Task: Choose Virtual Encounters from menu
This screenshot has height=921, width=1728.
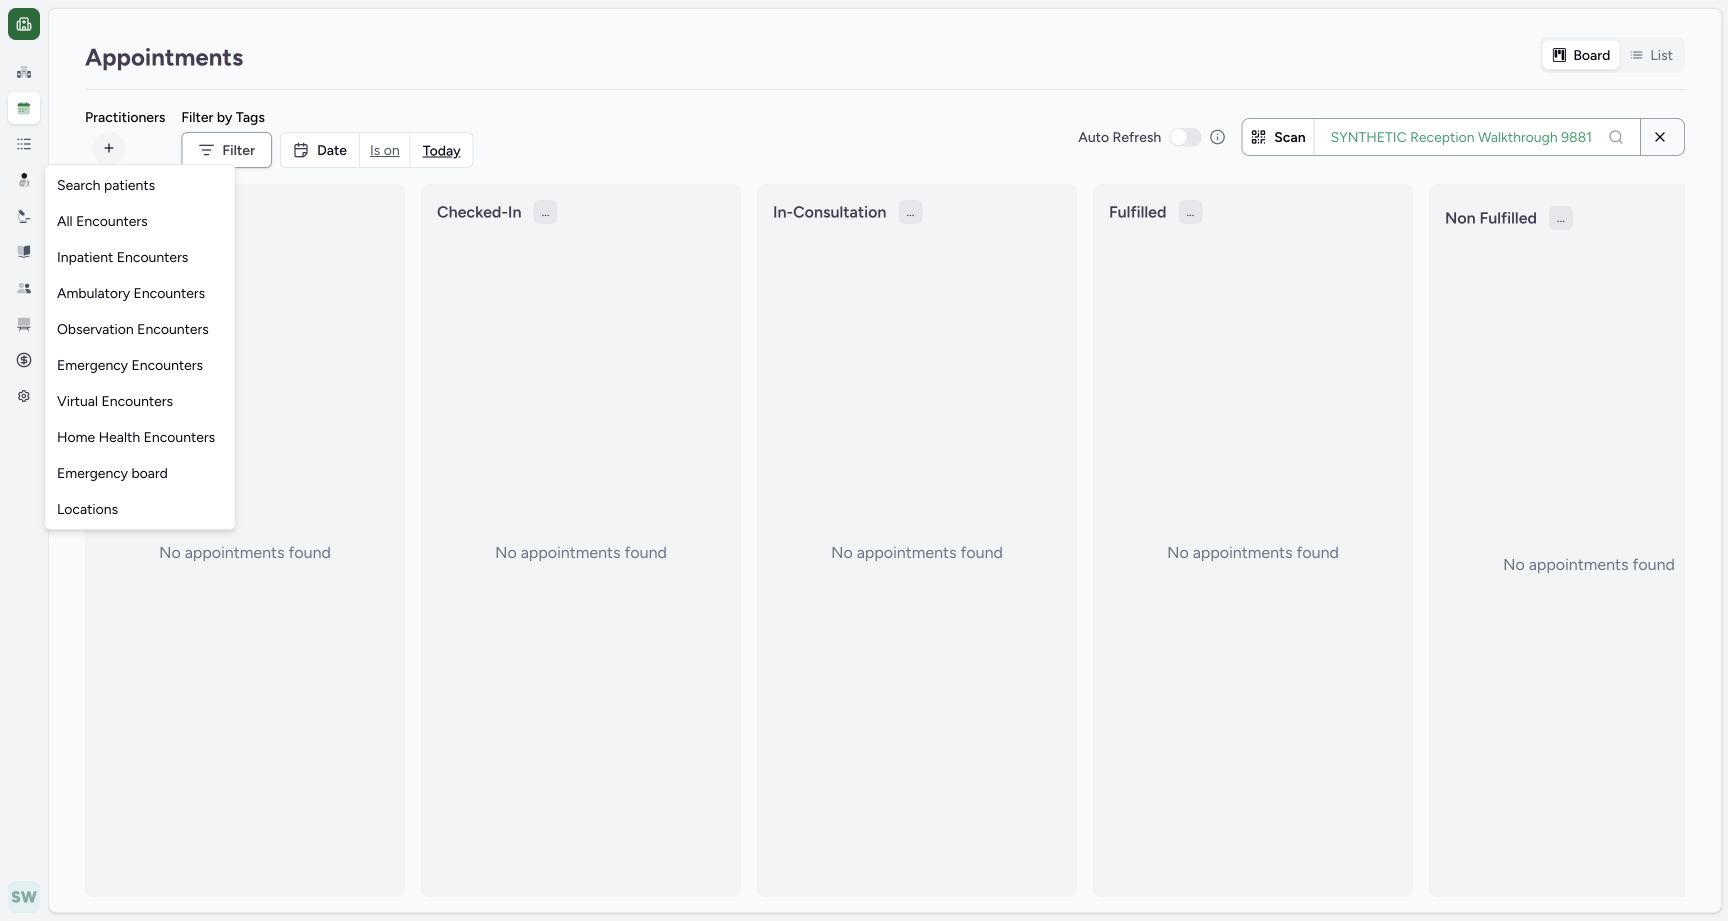Action: tap(140, 401)
